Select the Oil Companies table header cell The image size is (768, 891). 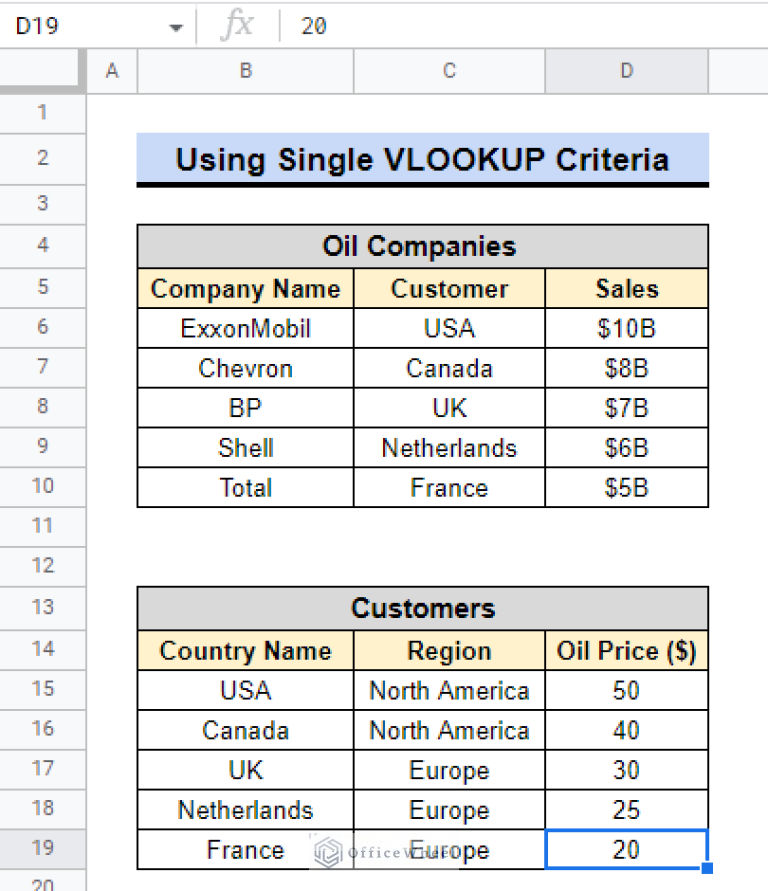coord(420,246)
